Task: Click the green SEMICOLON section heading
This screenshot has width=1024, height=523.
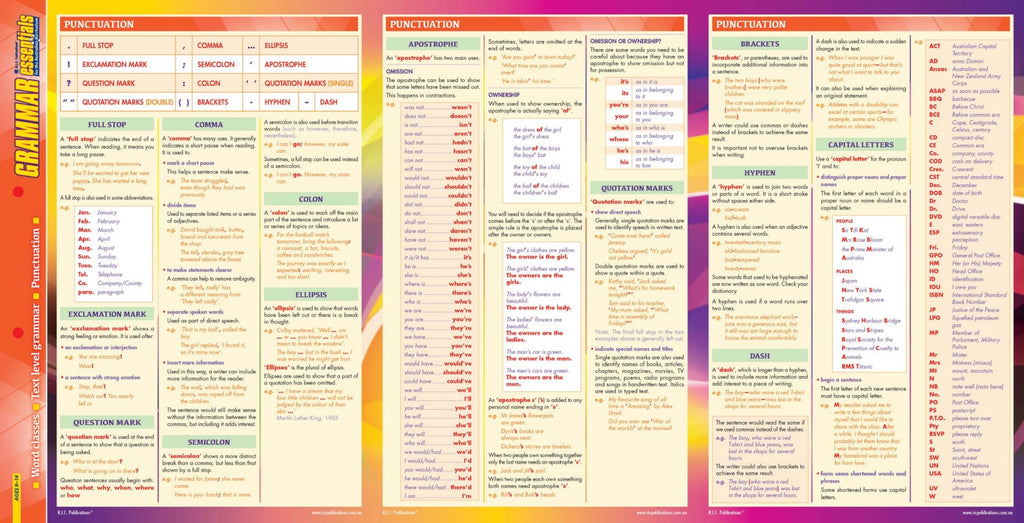Action: point(209,441)
